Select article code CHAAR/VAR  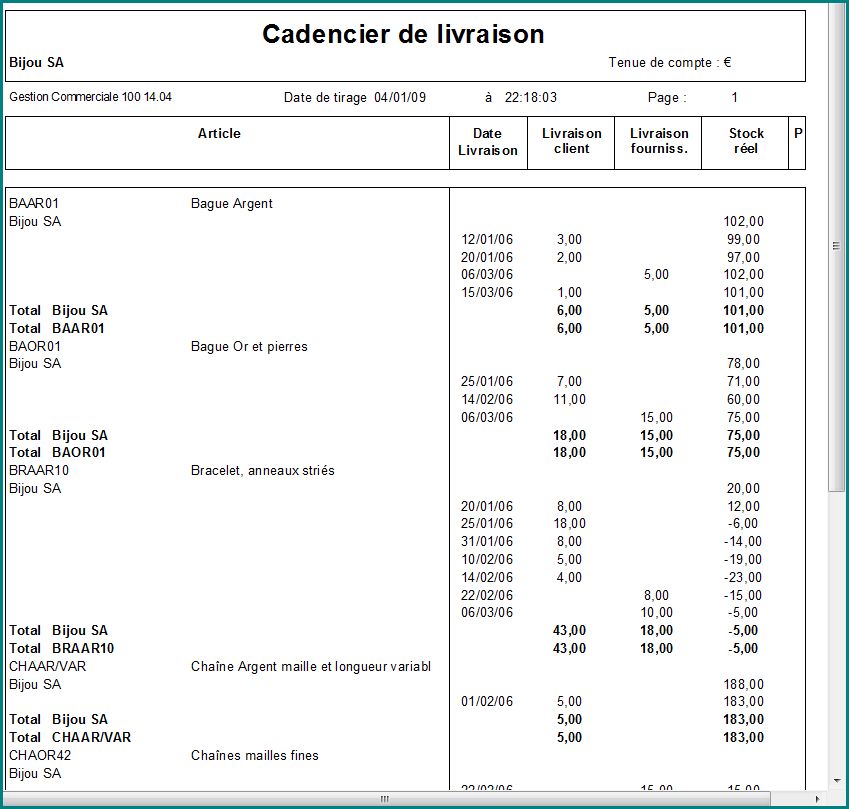point(48,667)
